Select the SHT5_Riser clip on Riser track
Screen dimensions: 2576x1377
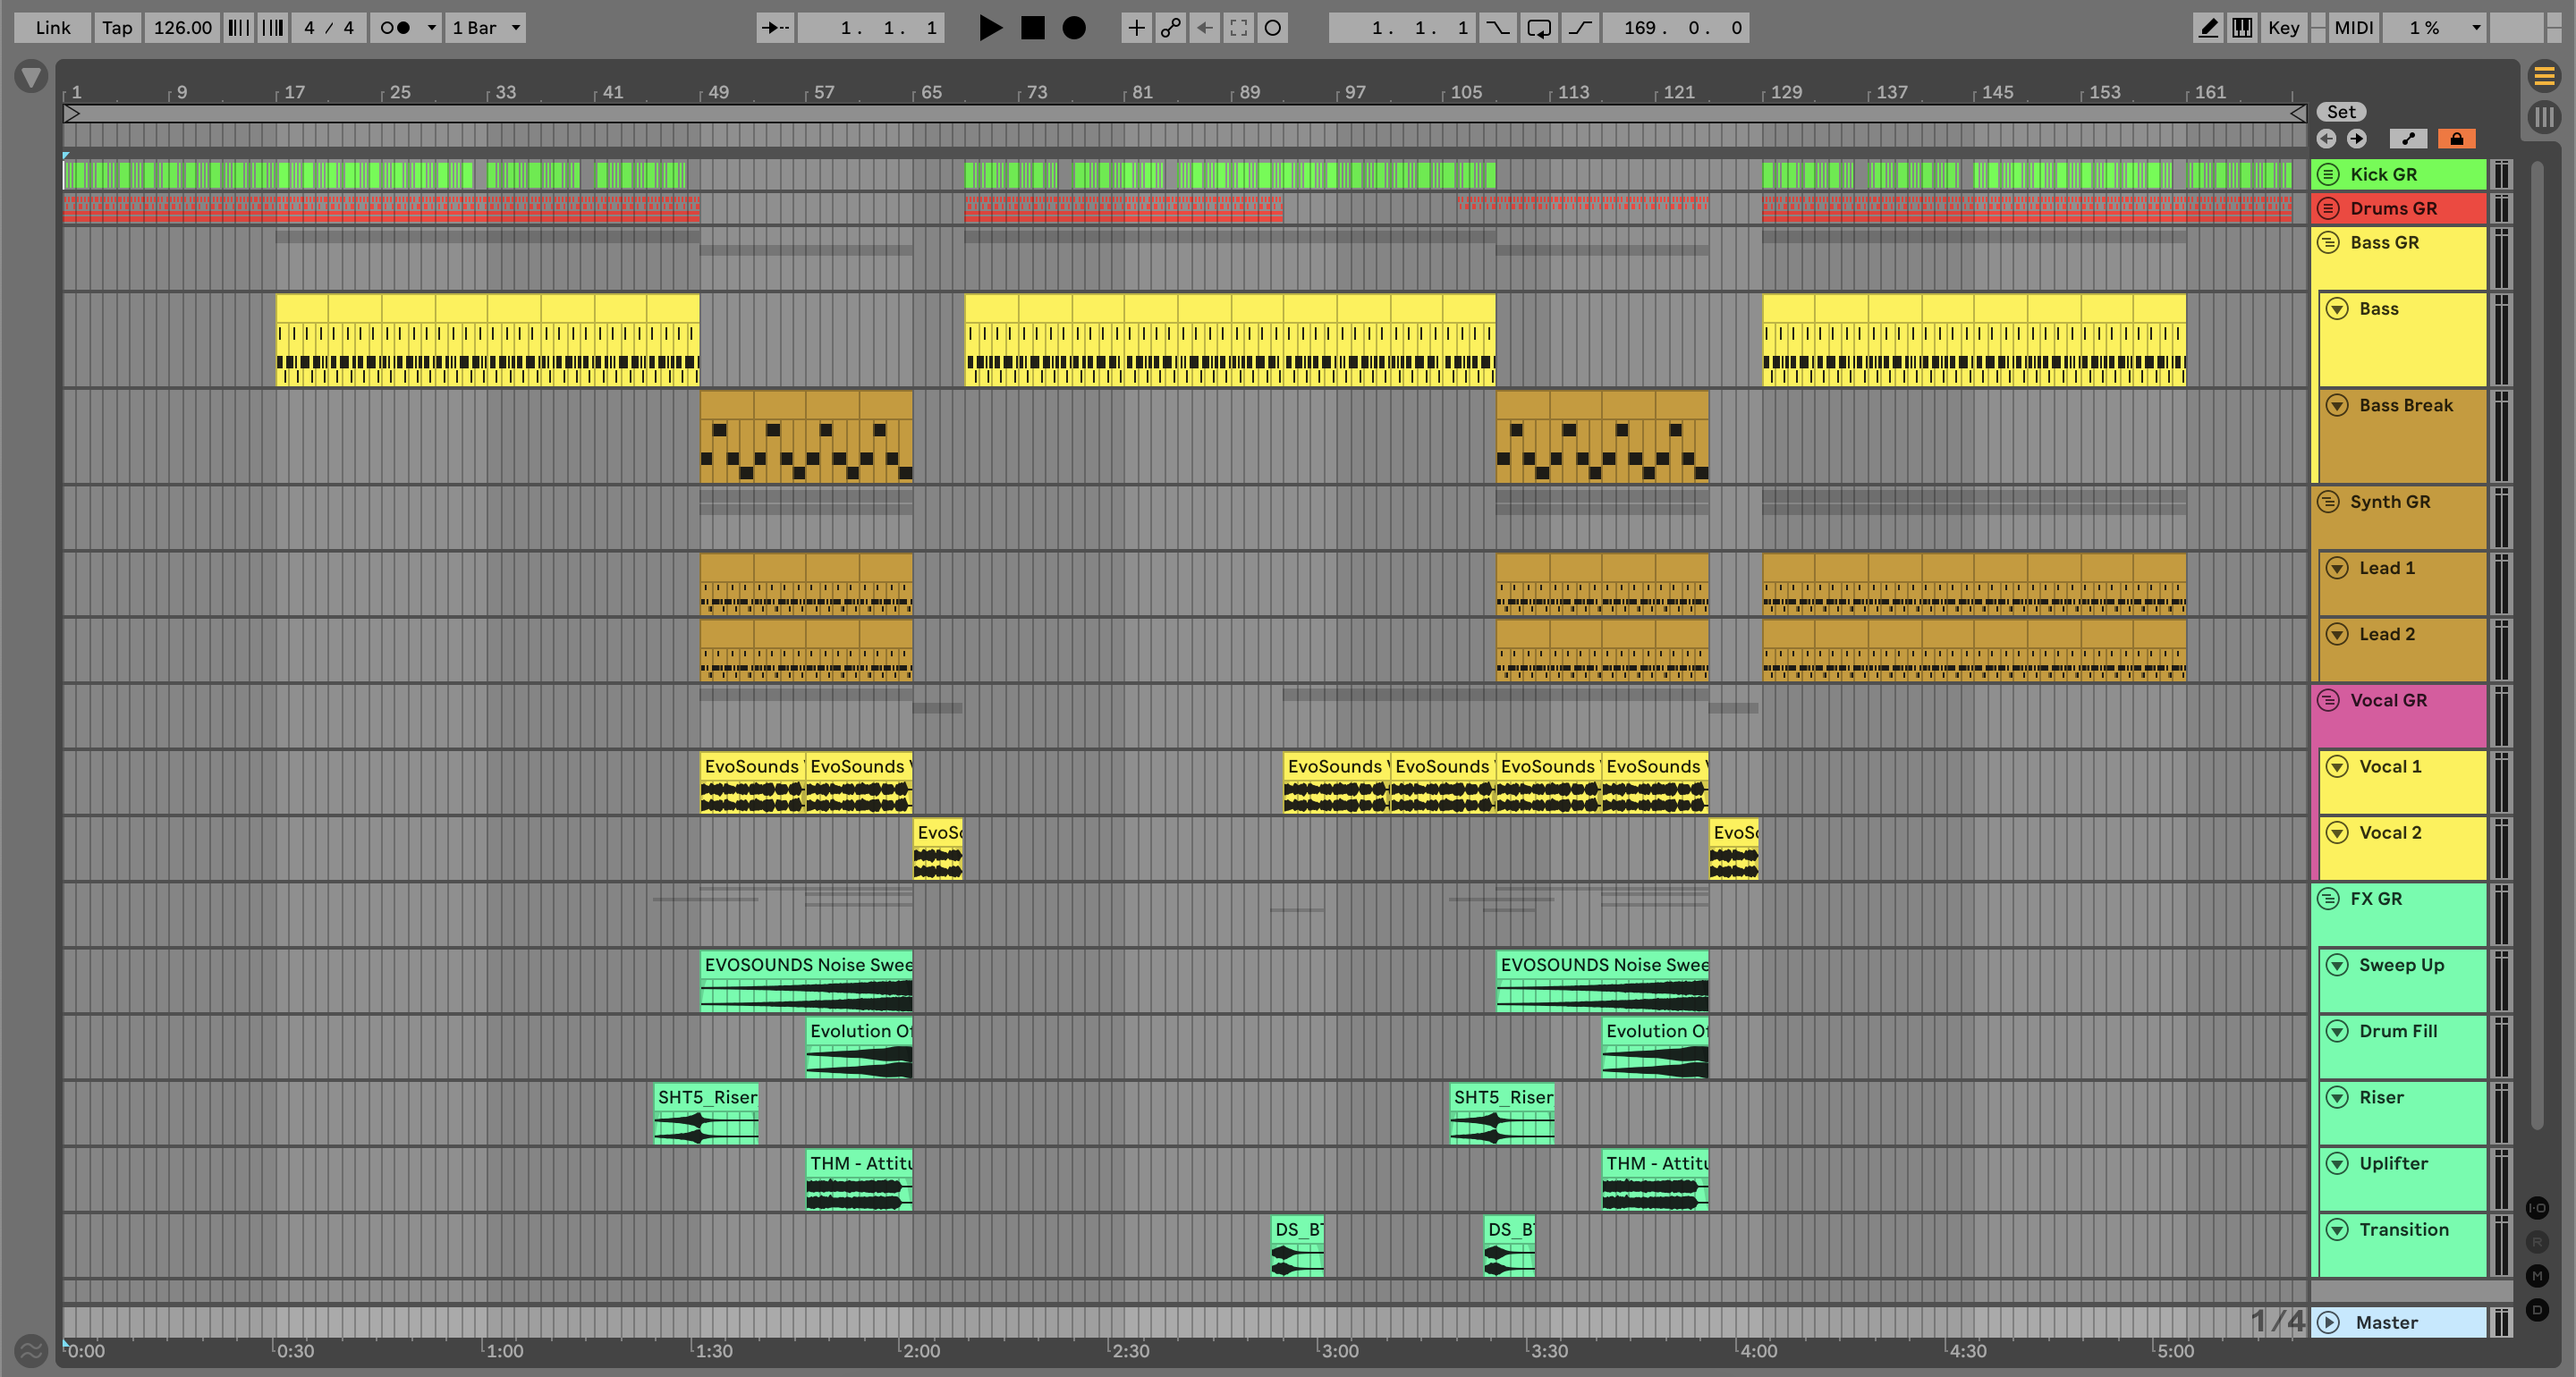706,1097
